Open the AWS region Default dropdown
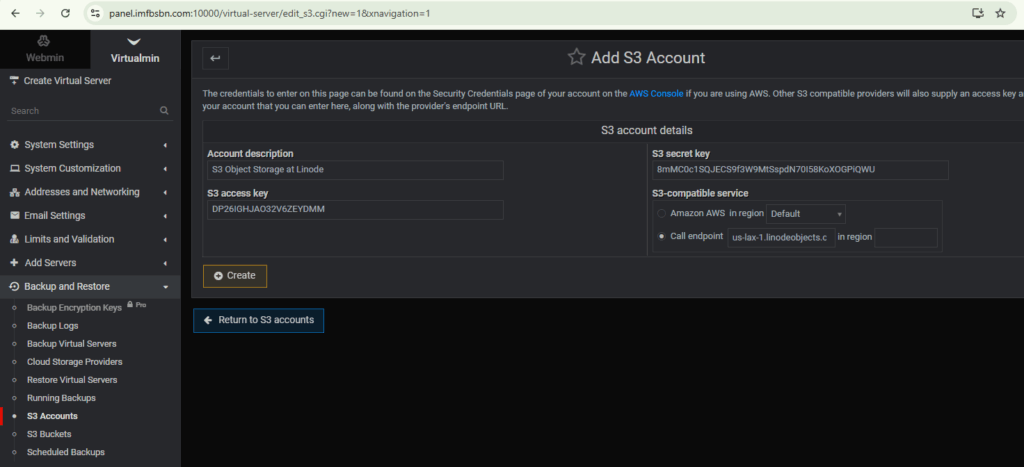 pos(806,214)
